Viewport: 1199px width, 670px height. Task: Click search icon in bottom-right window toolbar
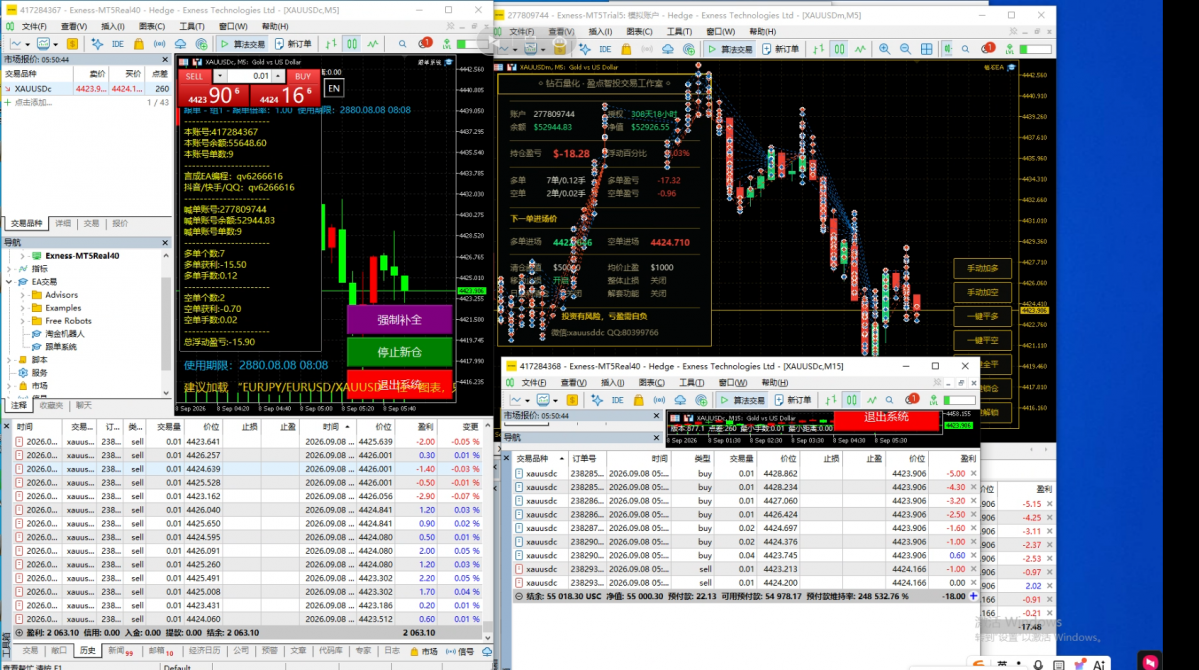click(889, 400)
